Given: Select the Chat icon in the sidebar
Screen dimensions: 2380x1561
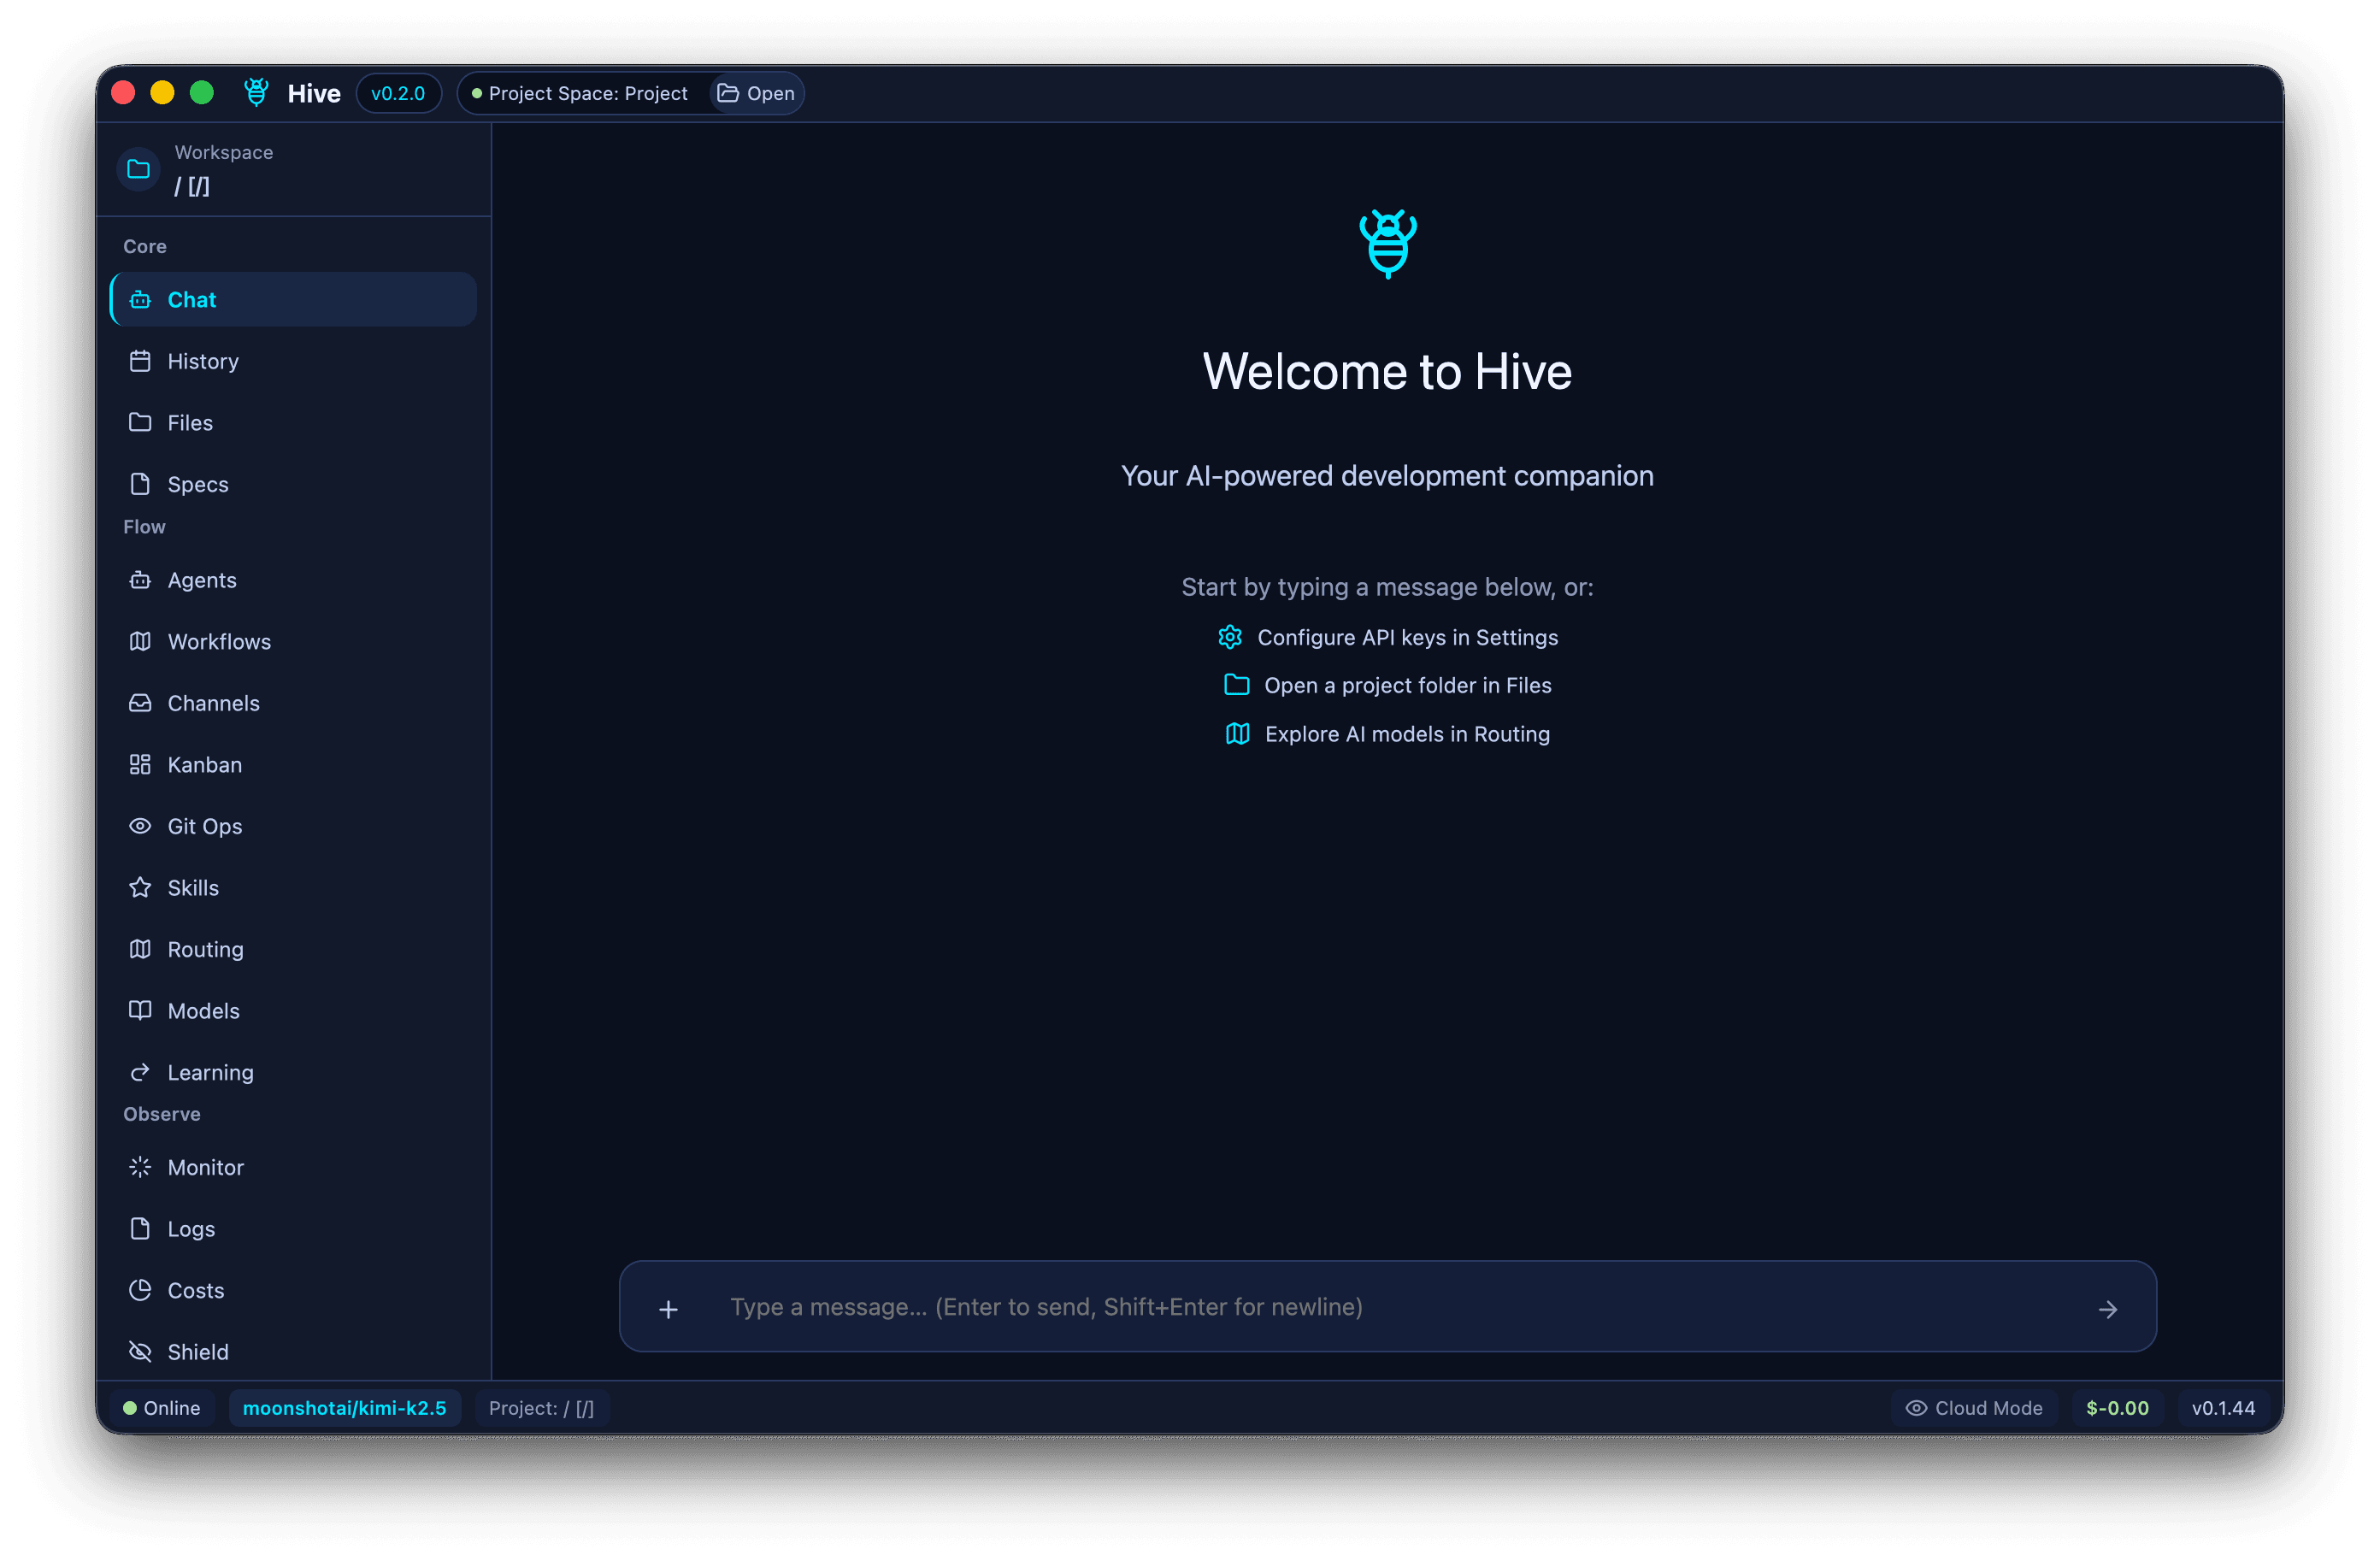Looking at the screenshot, I should click(x=141, y=299).
